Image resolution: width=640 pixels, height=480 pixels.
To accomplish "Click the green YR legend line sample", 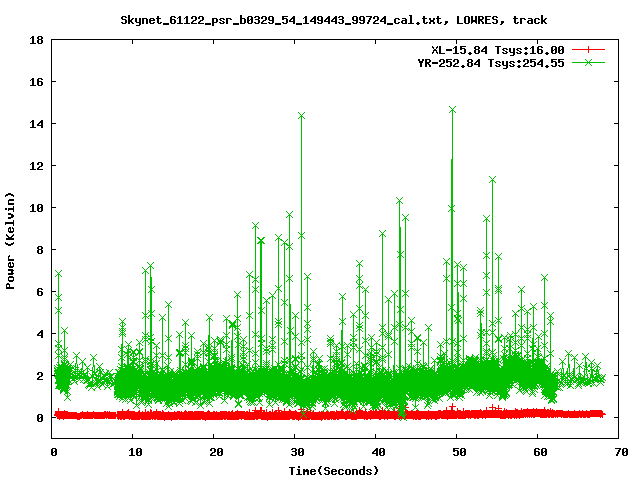I will click(589, 62).
